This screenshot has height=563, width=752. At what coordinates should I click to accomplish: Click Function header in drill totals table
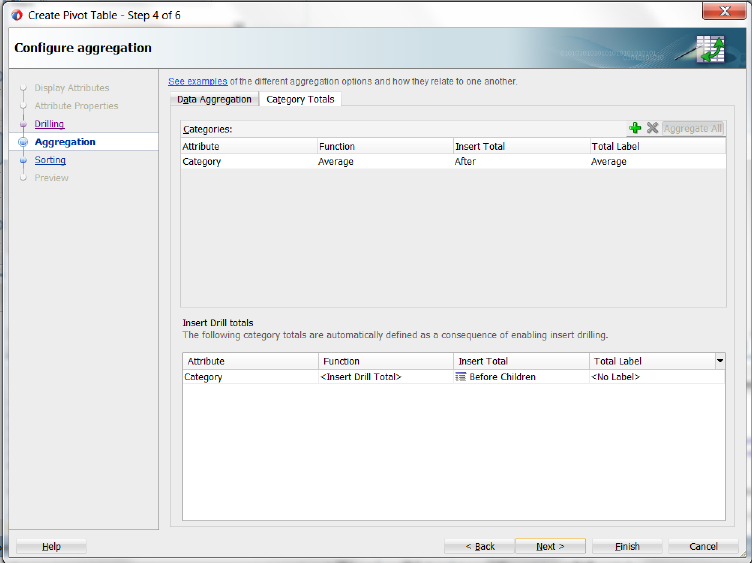[x=386, y=361]
